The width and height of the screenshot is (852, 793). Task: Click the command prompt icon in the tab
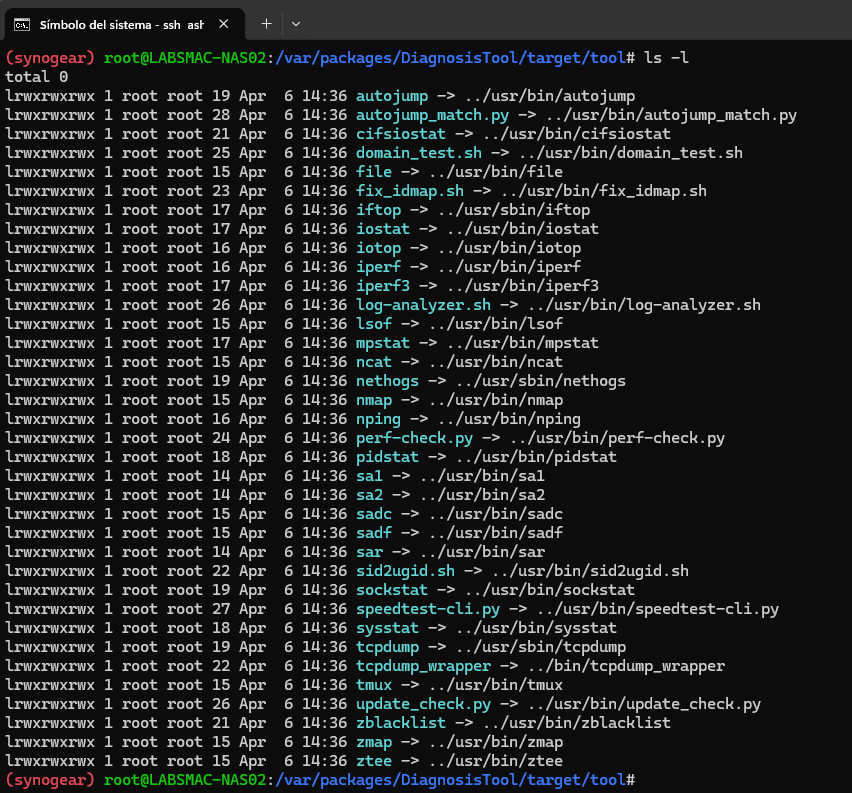point(22,23)
